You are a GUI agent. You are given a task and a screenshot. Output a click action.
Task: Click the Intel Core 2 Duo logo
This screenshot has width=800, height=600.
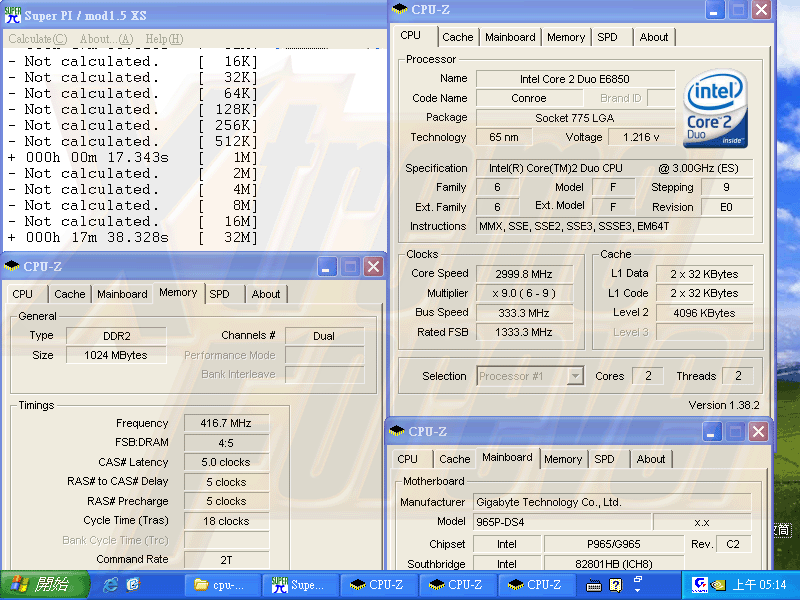coord(715,109)
